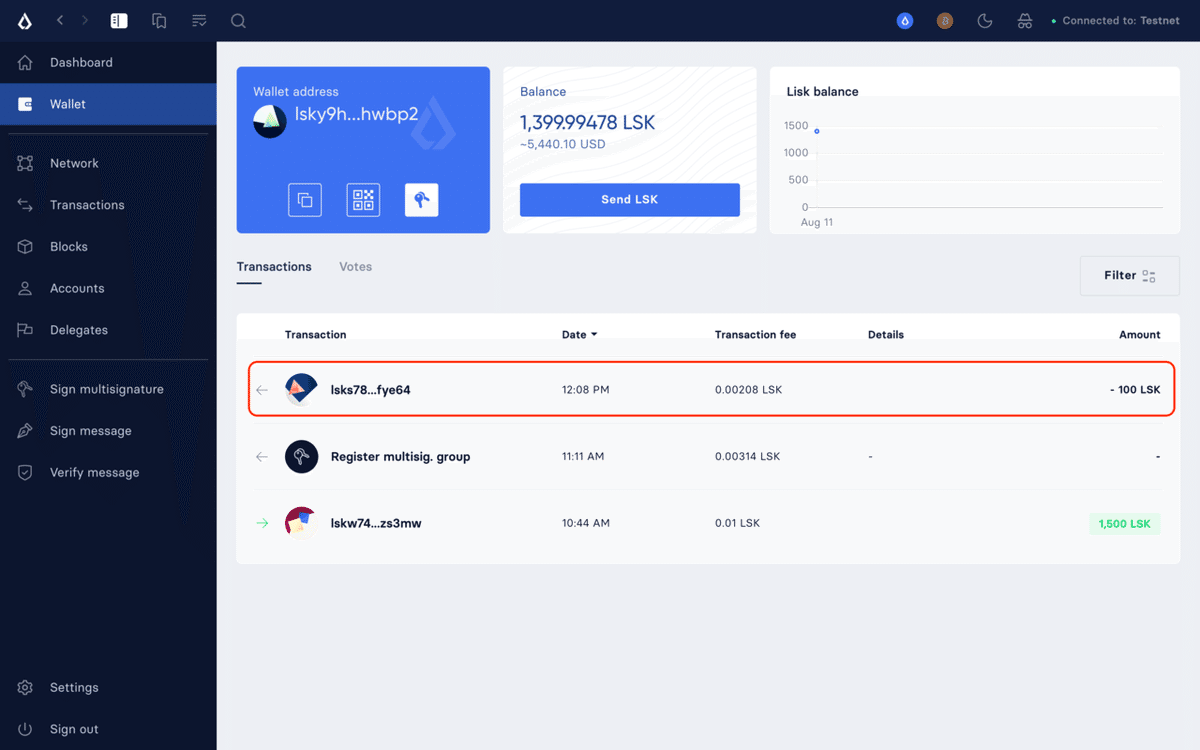Switch to the Votes tab
The height and width of the screenshot is (750, 1200).
coord(355,267)
